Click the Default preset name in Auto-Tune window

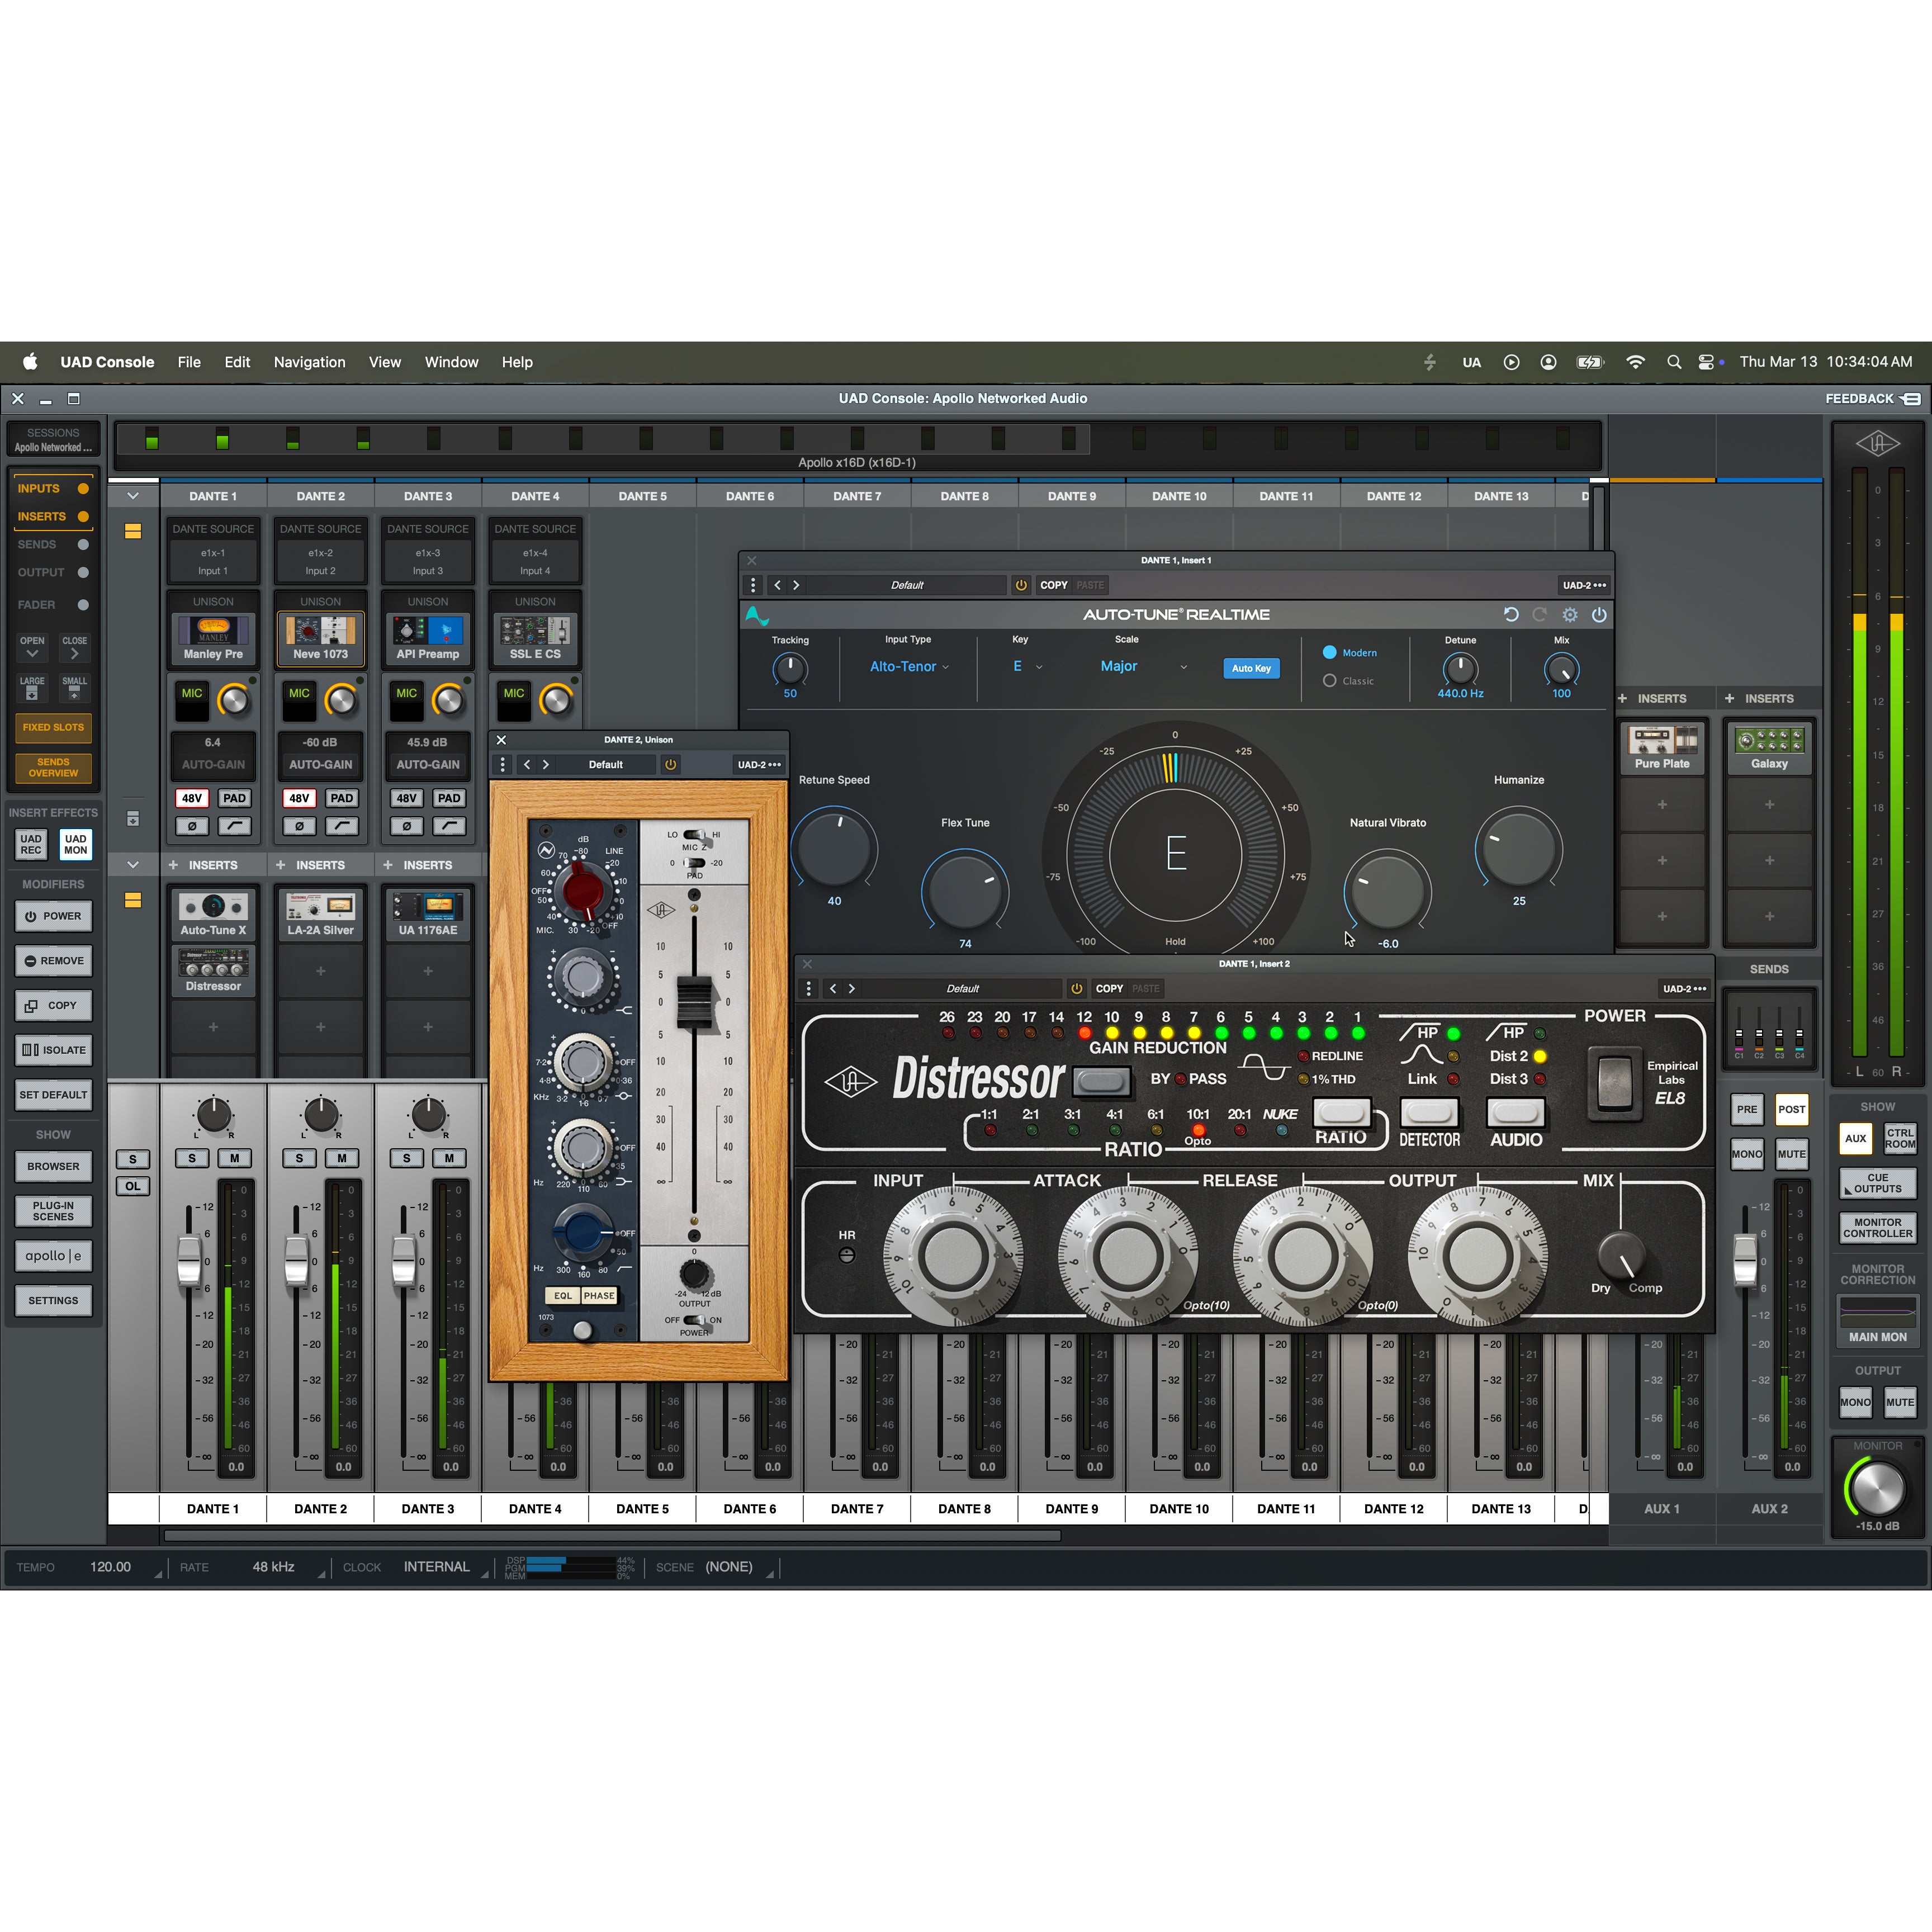907,585
